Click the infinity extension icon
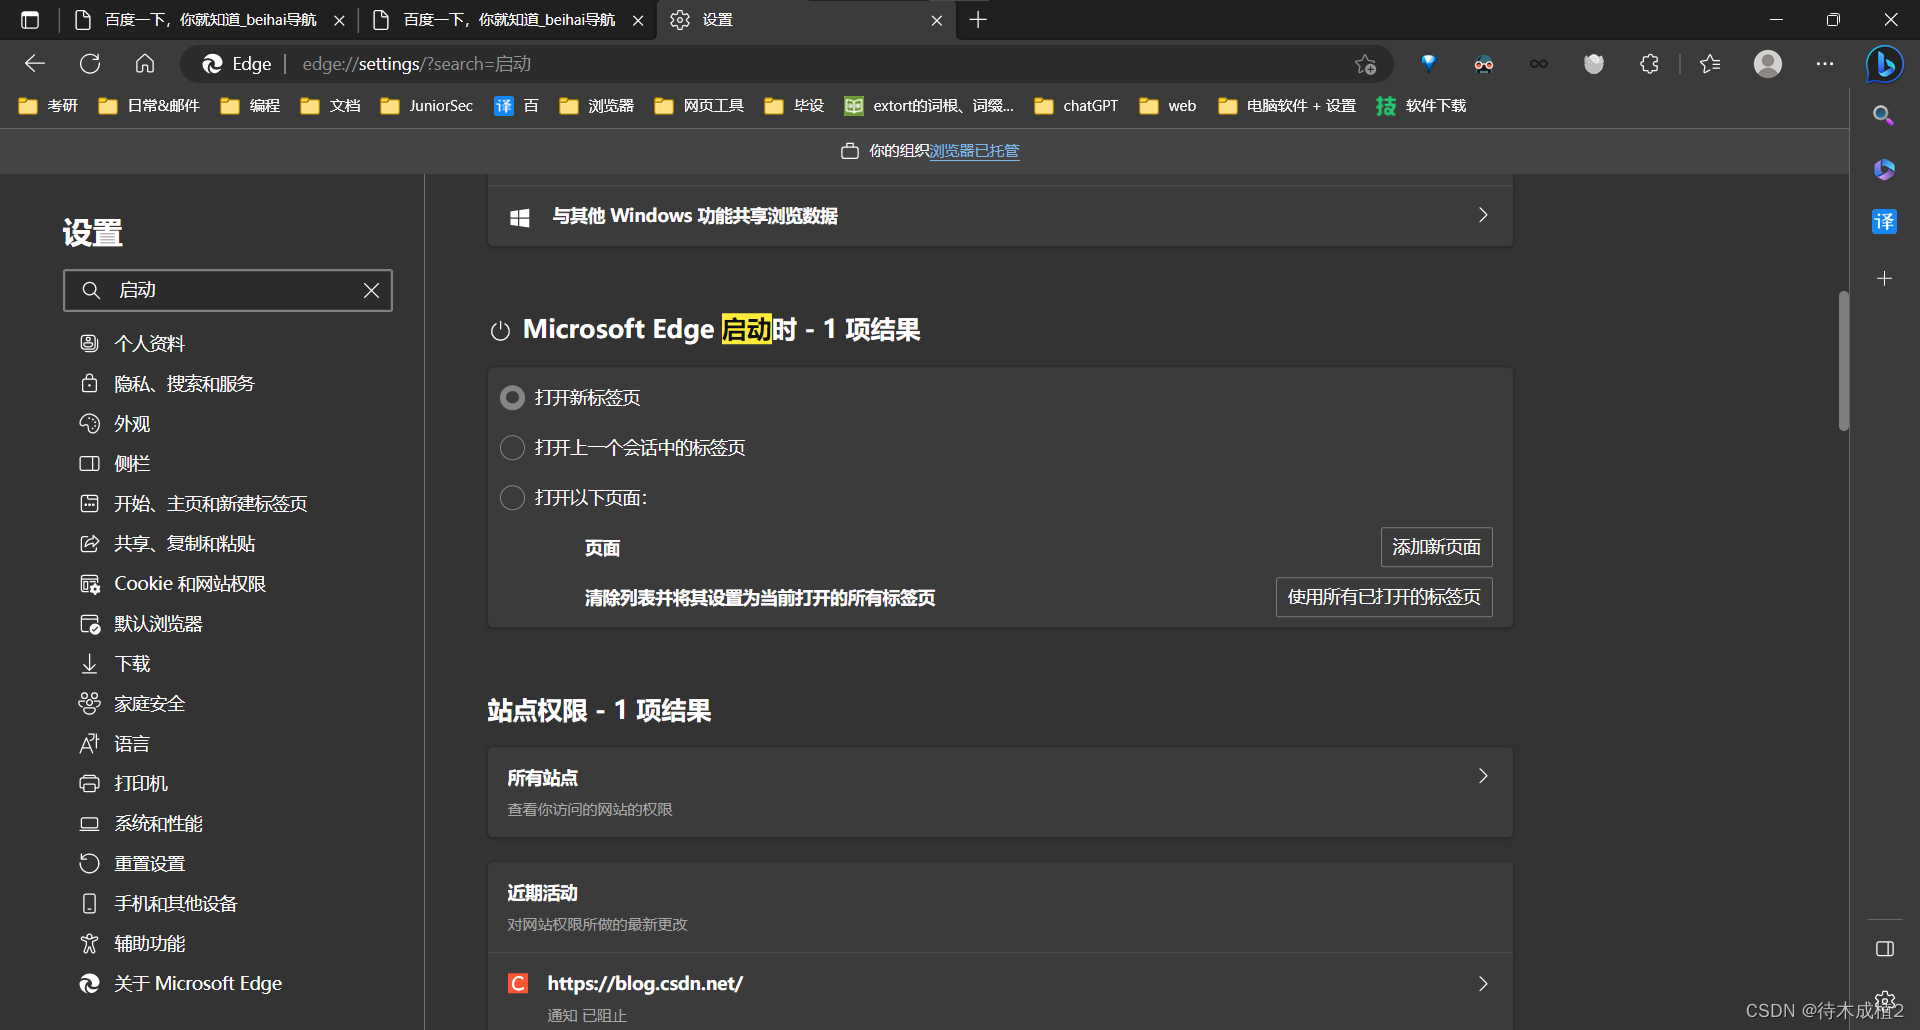Image resolution: width=1920 pixels, height=1030 pixels. tap(1539, 64)
